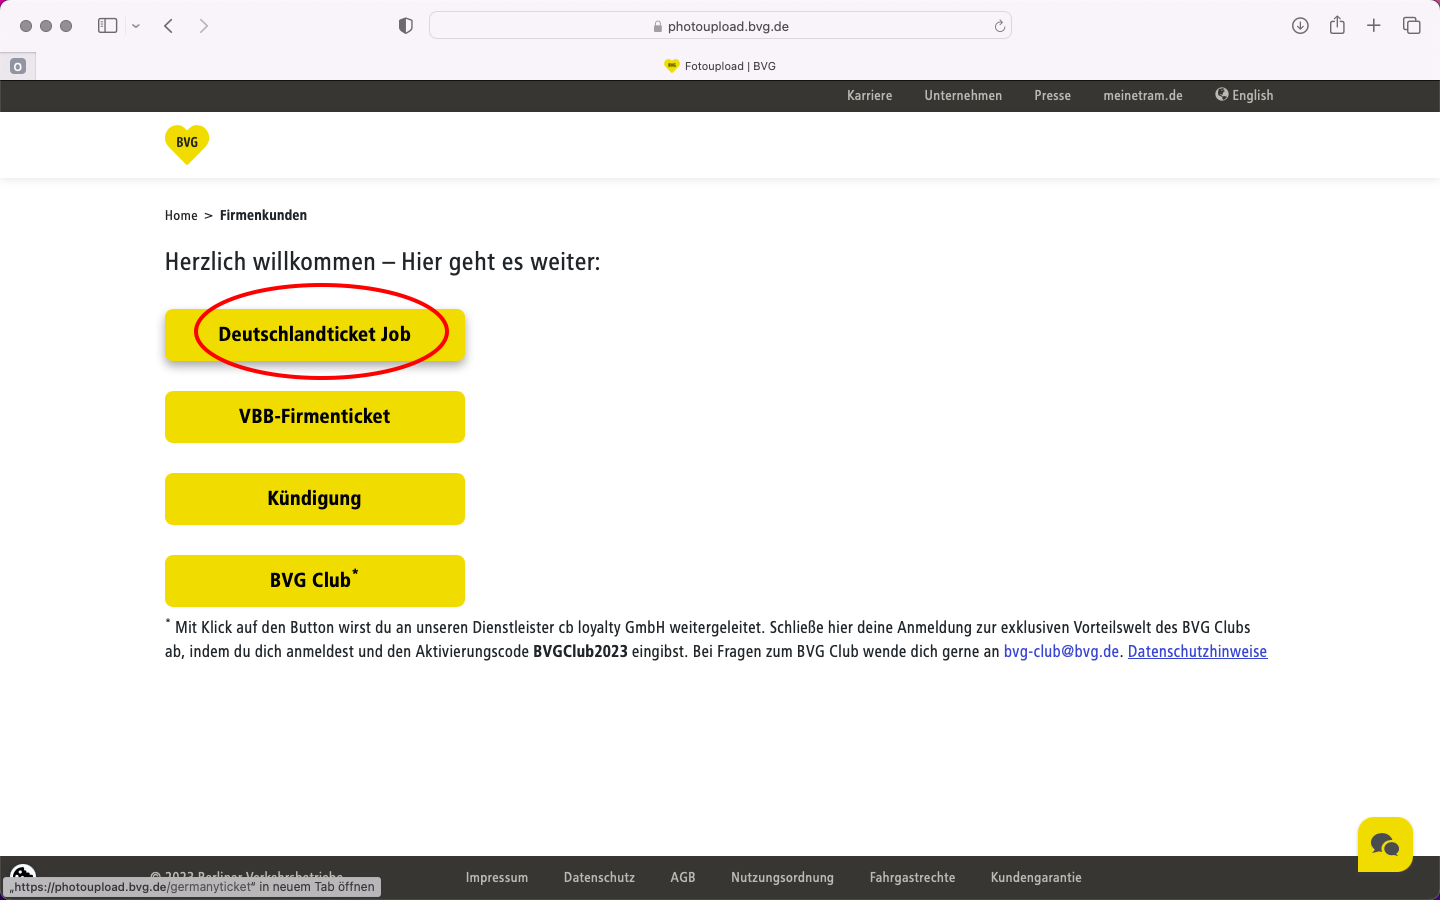Show tab overview icon

pos(1412,26)
